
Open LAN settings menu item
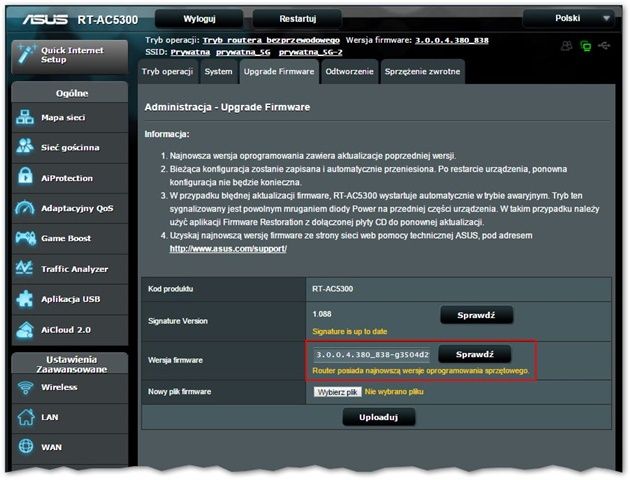(x=70, y=417)
